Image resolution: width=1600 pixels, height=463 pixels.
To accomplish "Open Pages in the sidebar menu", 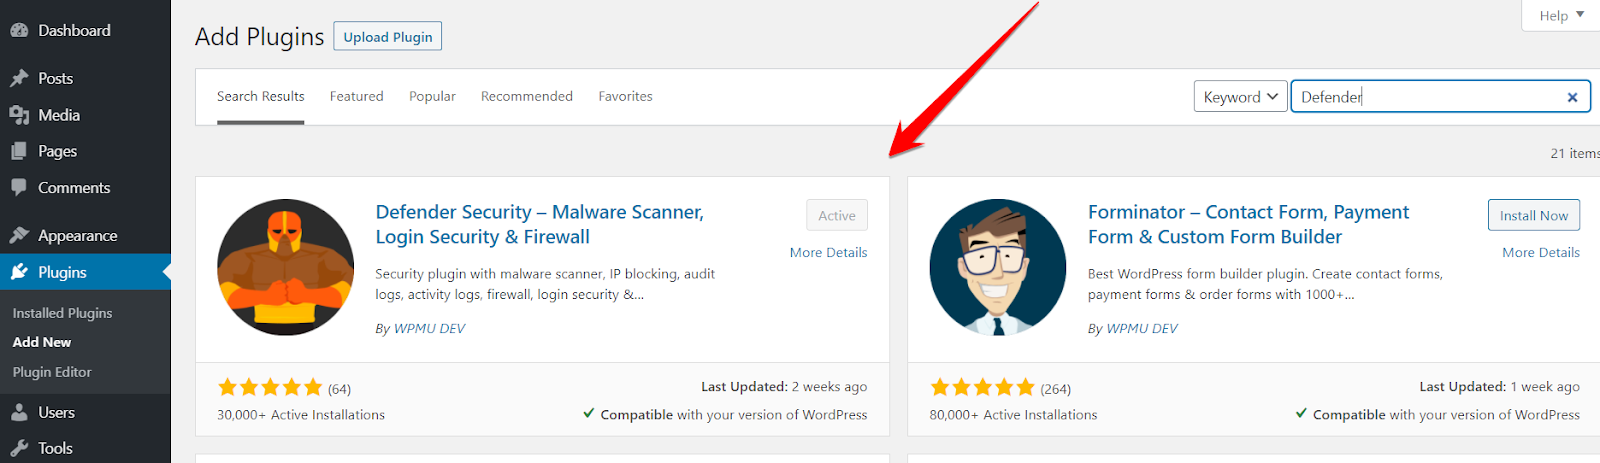I will (x=85, y=151).
